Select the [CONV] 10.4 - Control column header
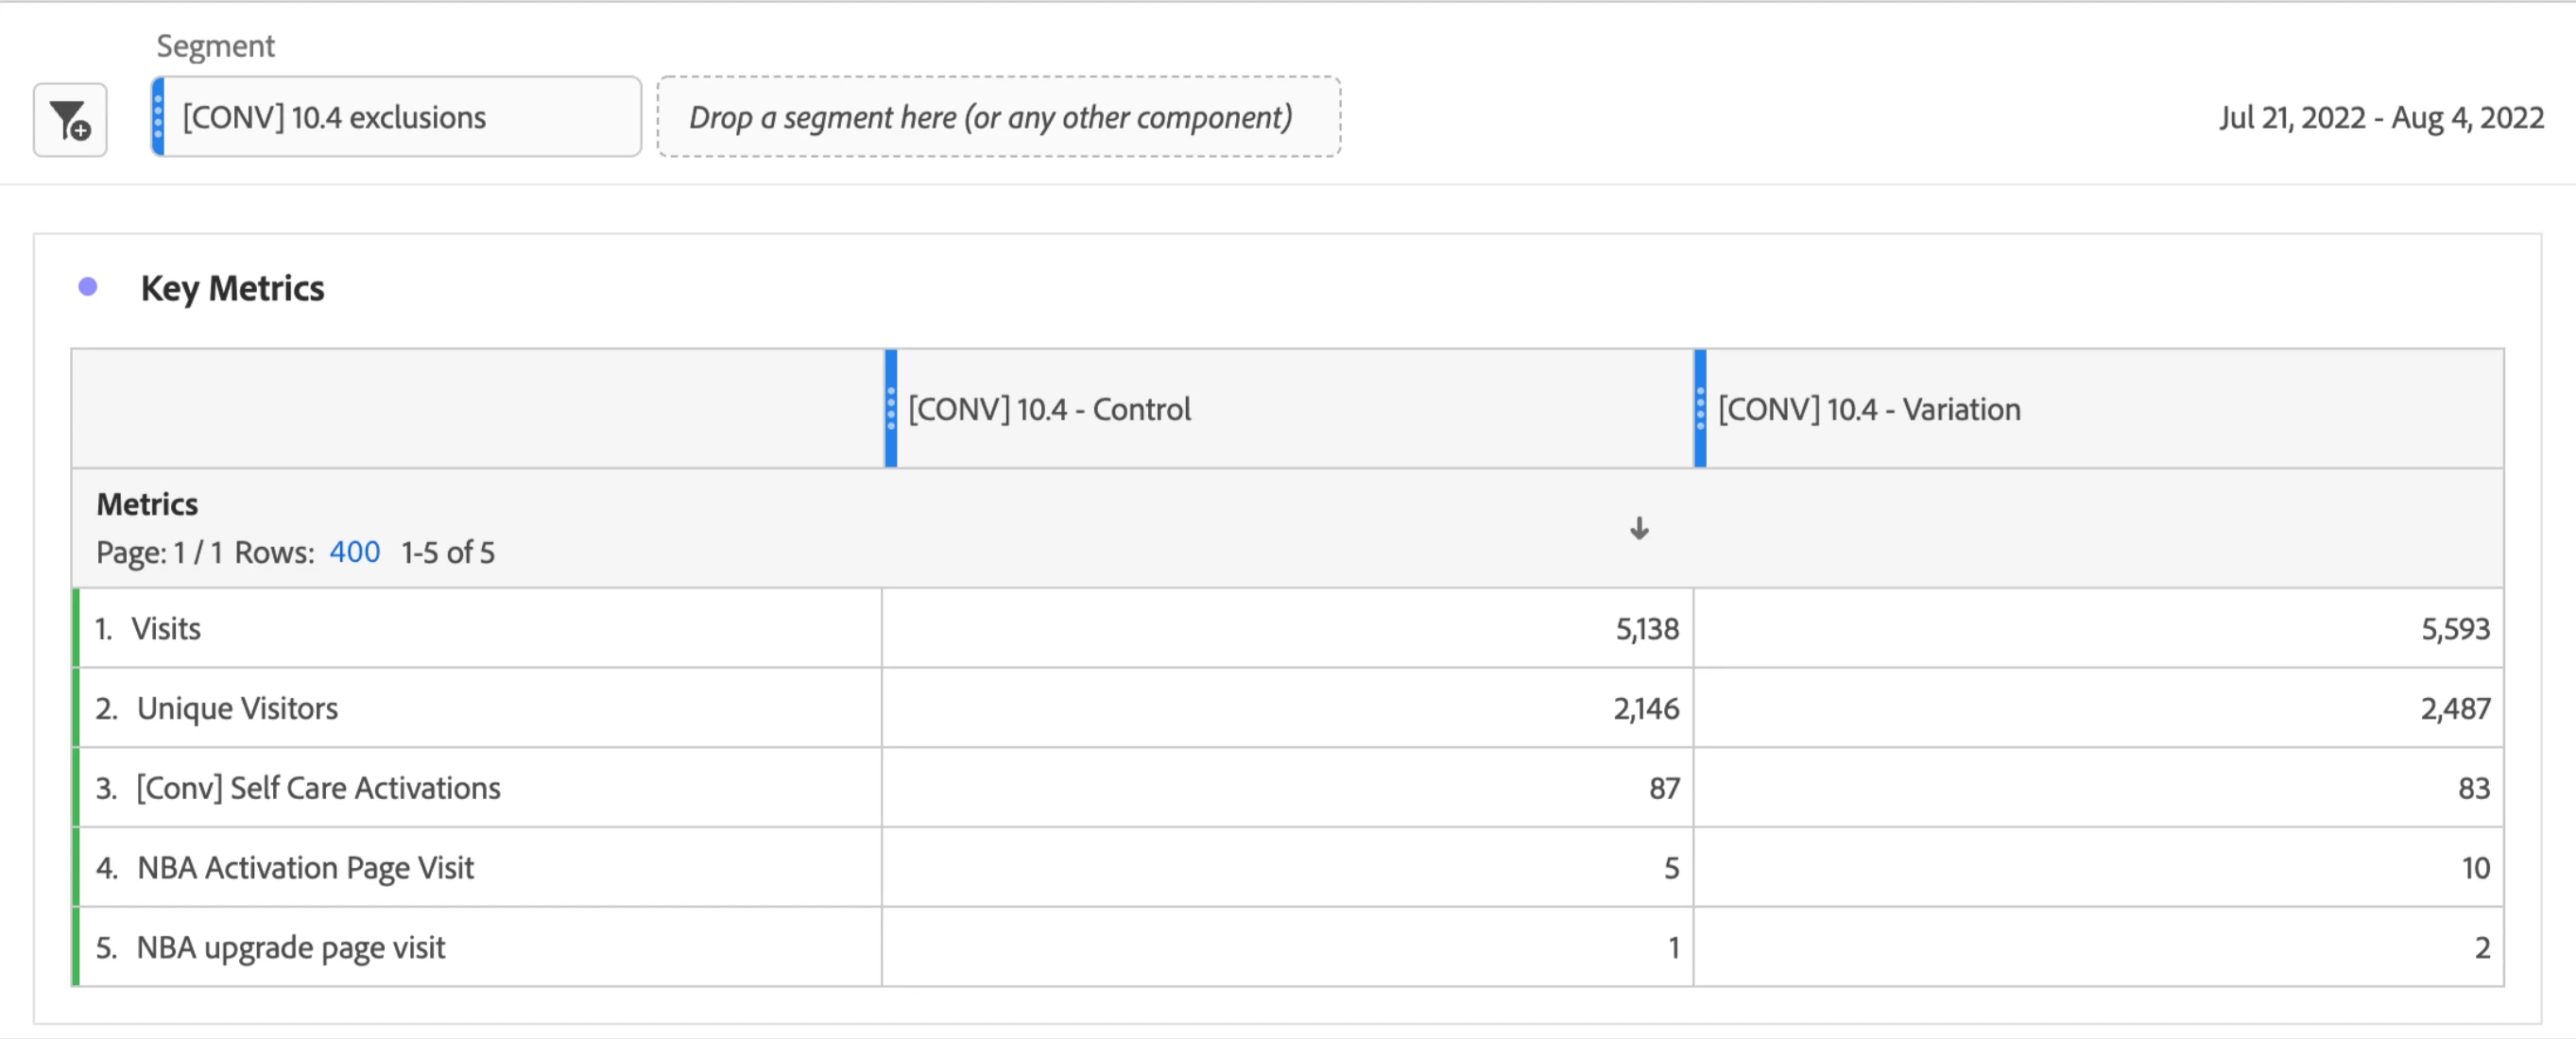The height and width of the screenshot is (1039, 2576). coord(1289,408)
